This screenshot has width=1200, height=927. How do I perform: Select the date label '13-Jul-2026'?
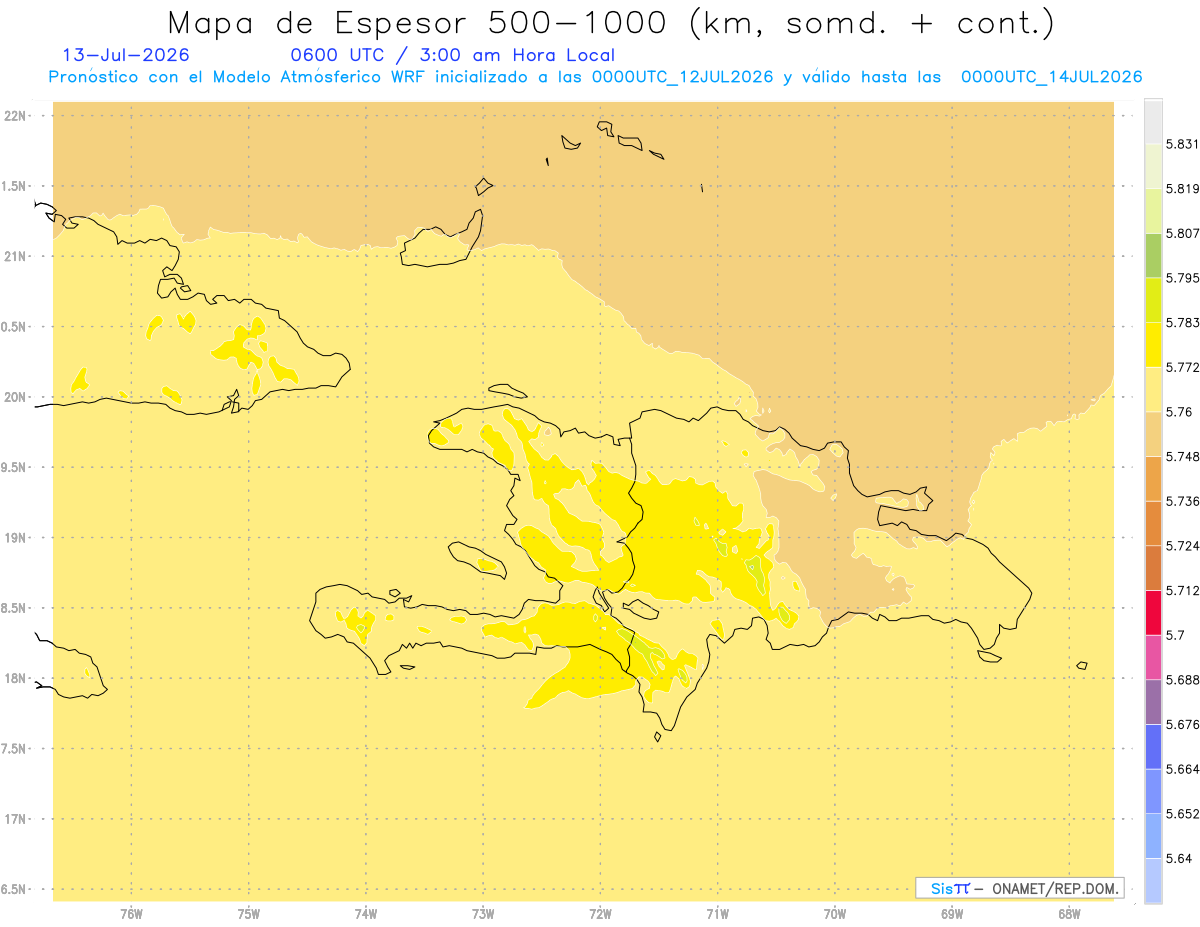(125, 55)
